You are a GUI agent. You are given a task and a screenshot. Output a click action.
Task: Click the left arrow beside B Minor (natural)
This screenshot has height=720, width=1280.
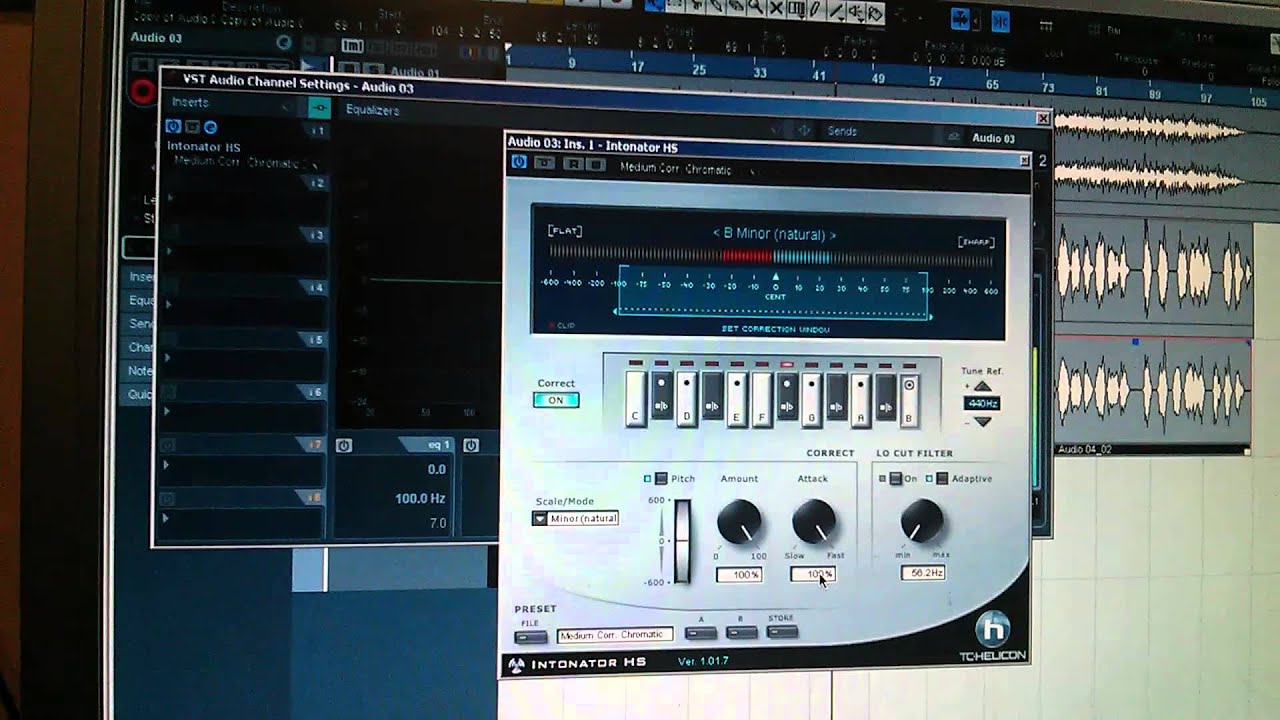coord(716,234)
